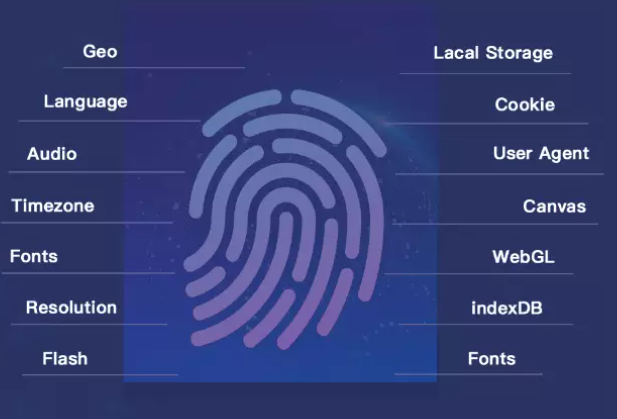Viewport: 617px width, 419px height.
Task: Click the Lacal Storage label
Action: coord(493,53)
